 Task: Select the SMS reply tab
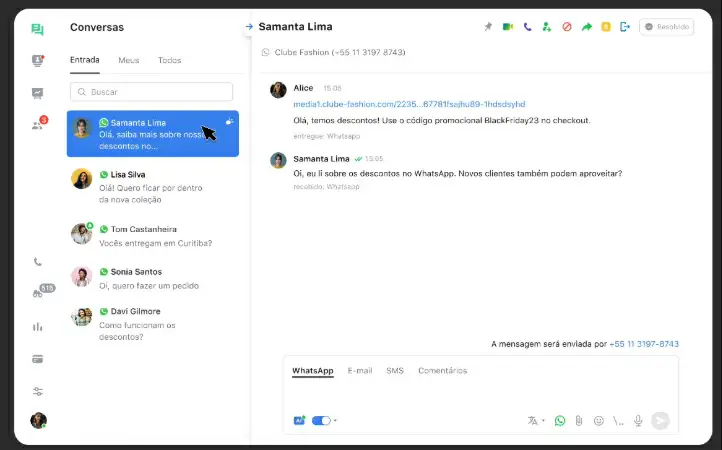[x=395, y=371]
